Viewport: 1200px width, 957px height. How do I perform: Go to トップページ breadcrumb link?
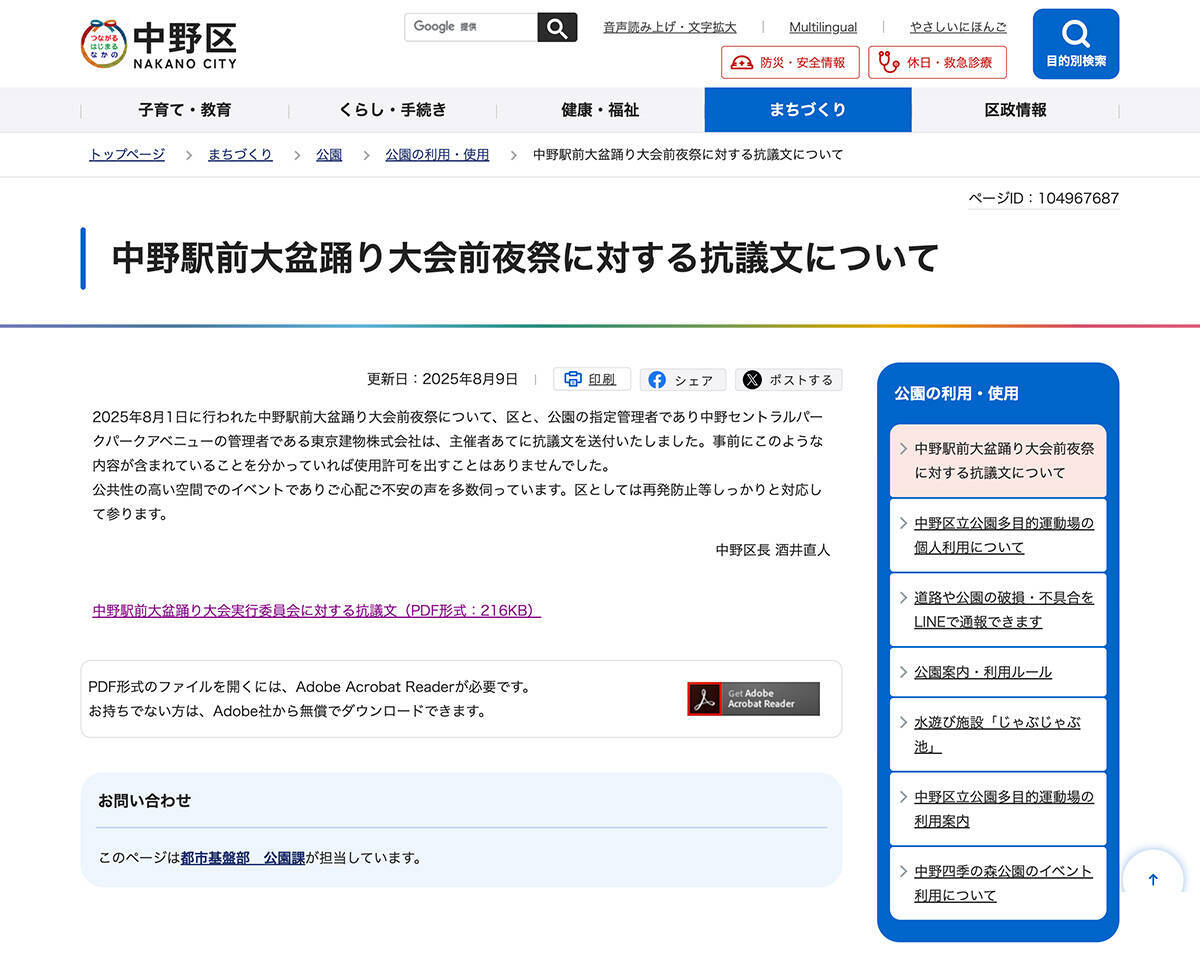pyautogui.click(x=127, y=155)
